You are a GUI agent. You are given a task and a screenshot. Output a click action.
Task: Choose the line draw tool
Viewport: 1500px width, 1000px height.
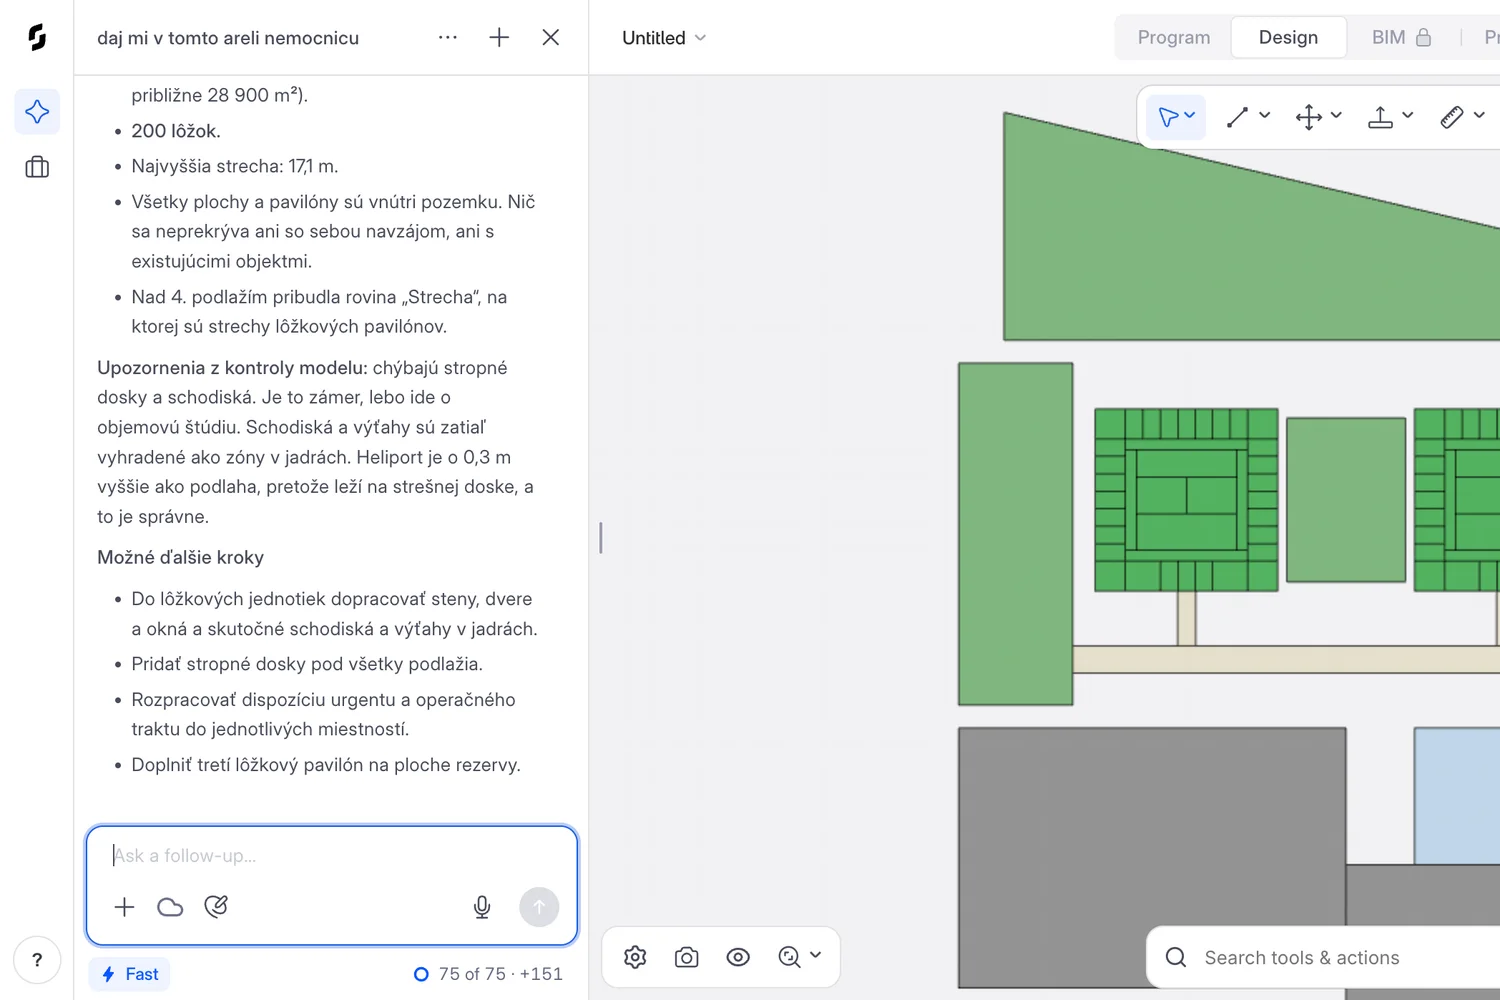tap(1238, 117)
